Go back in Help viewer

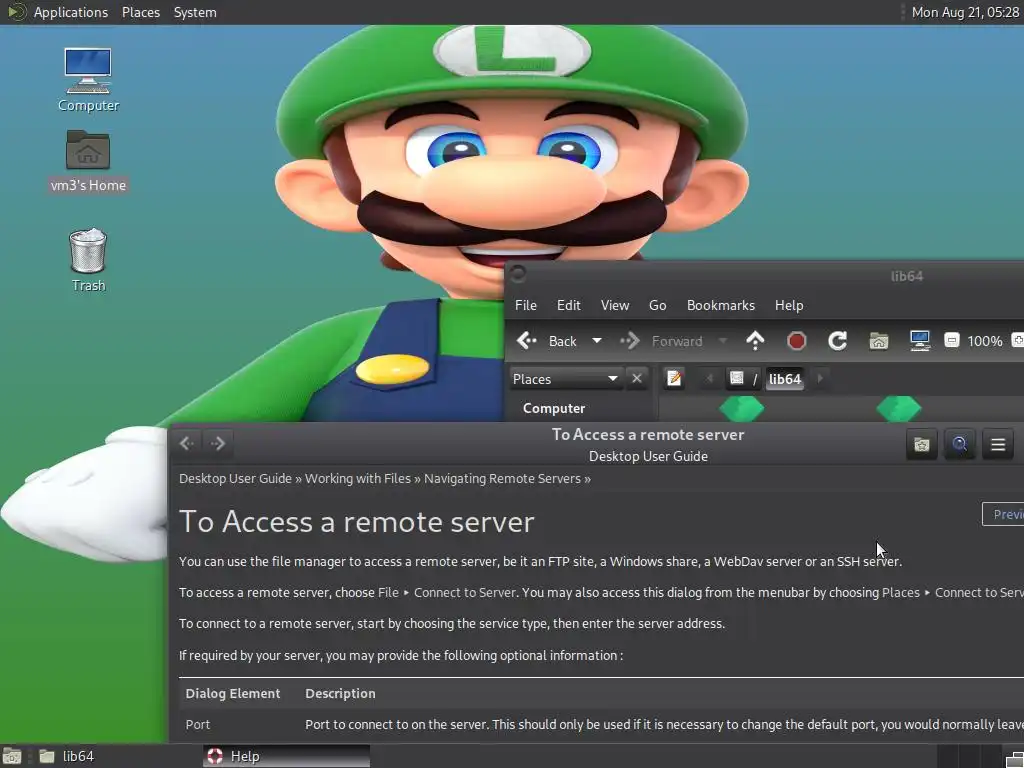point(187,443)
